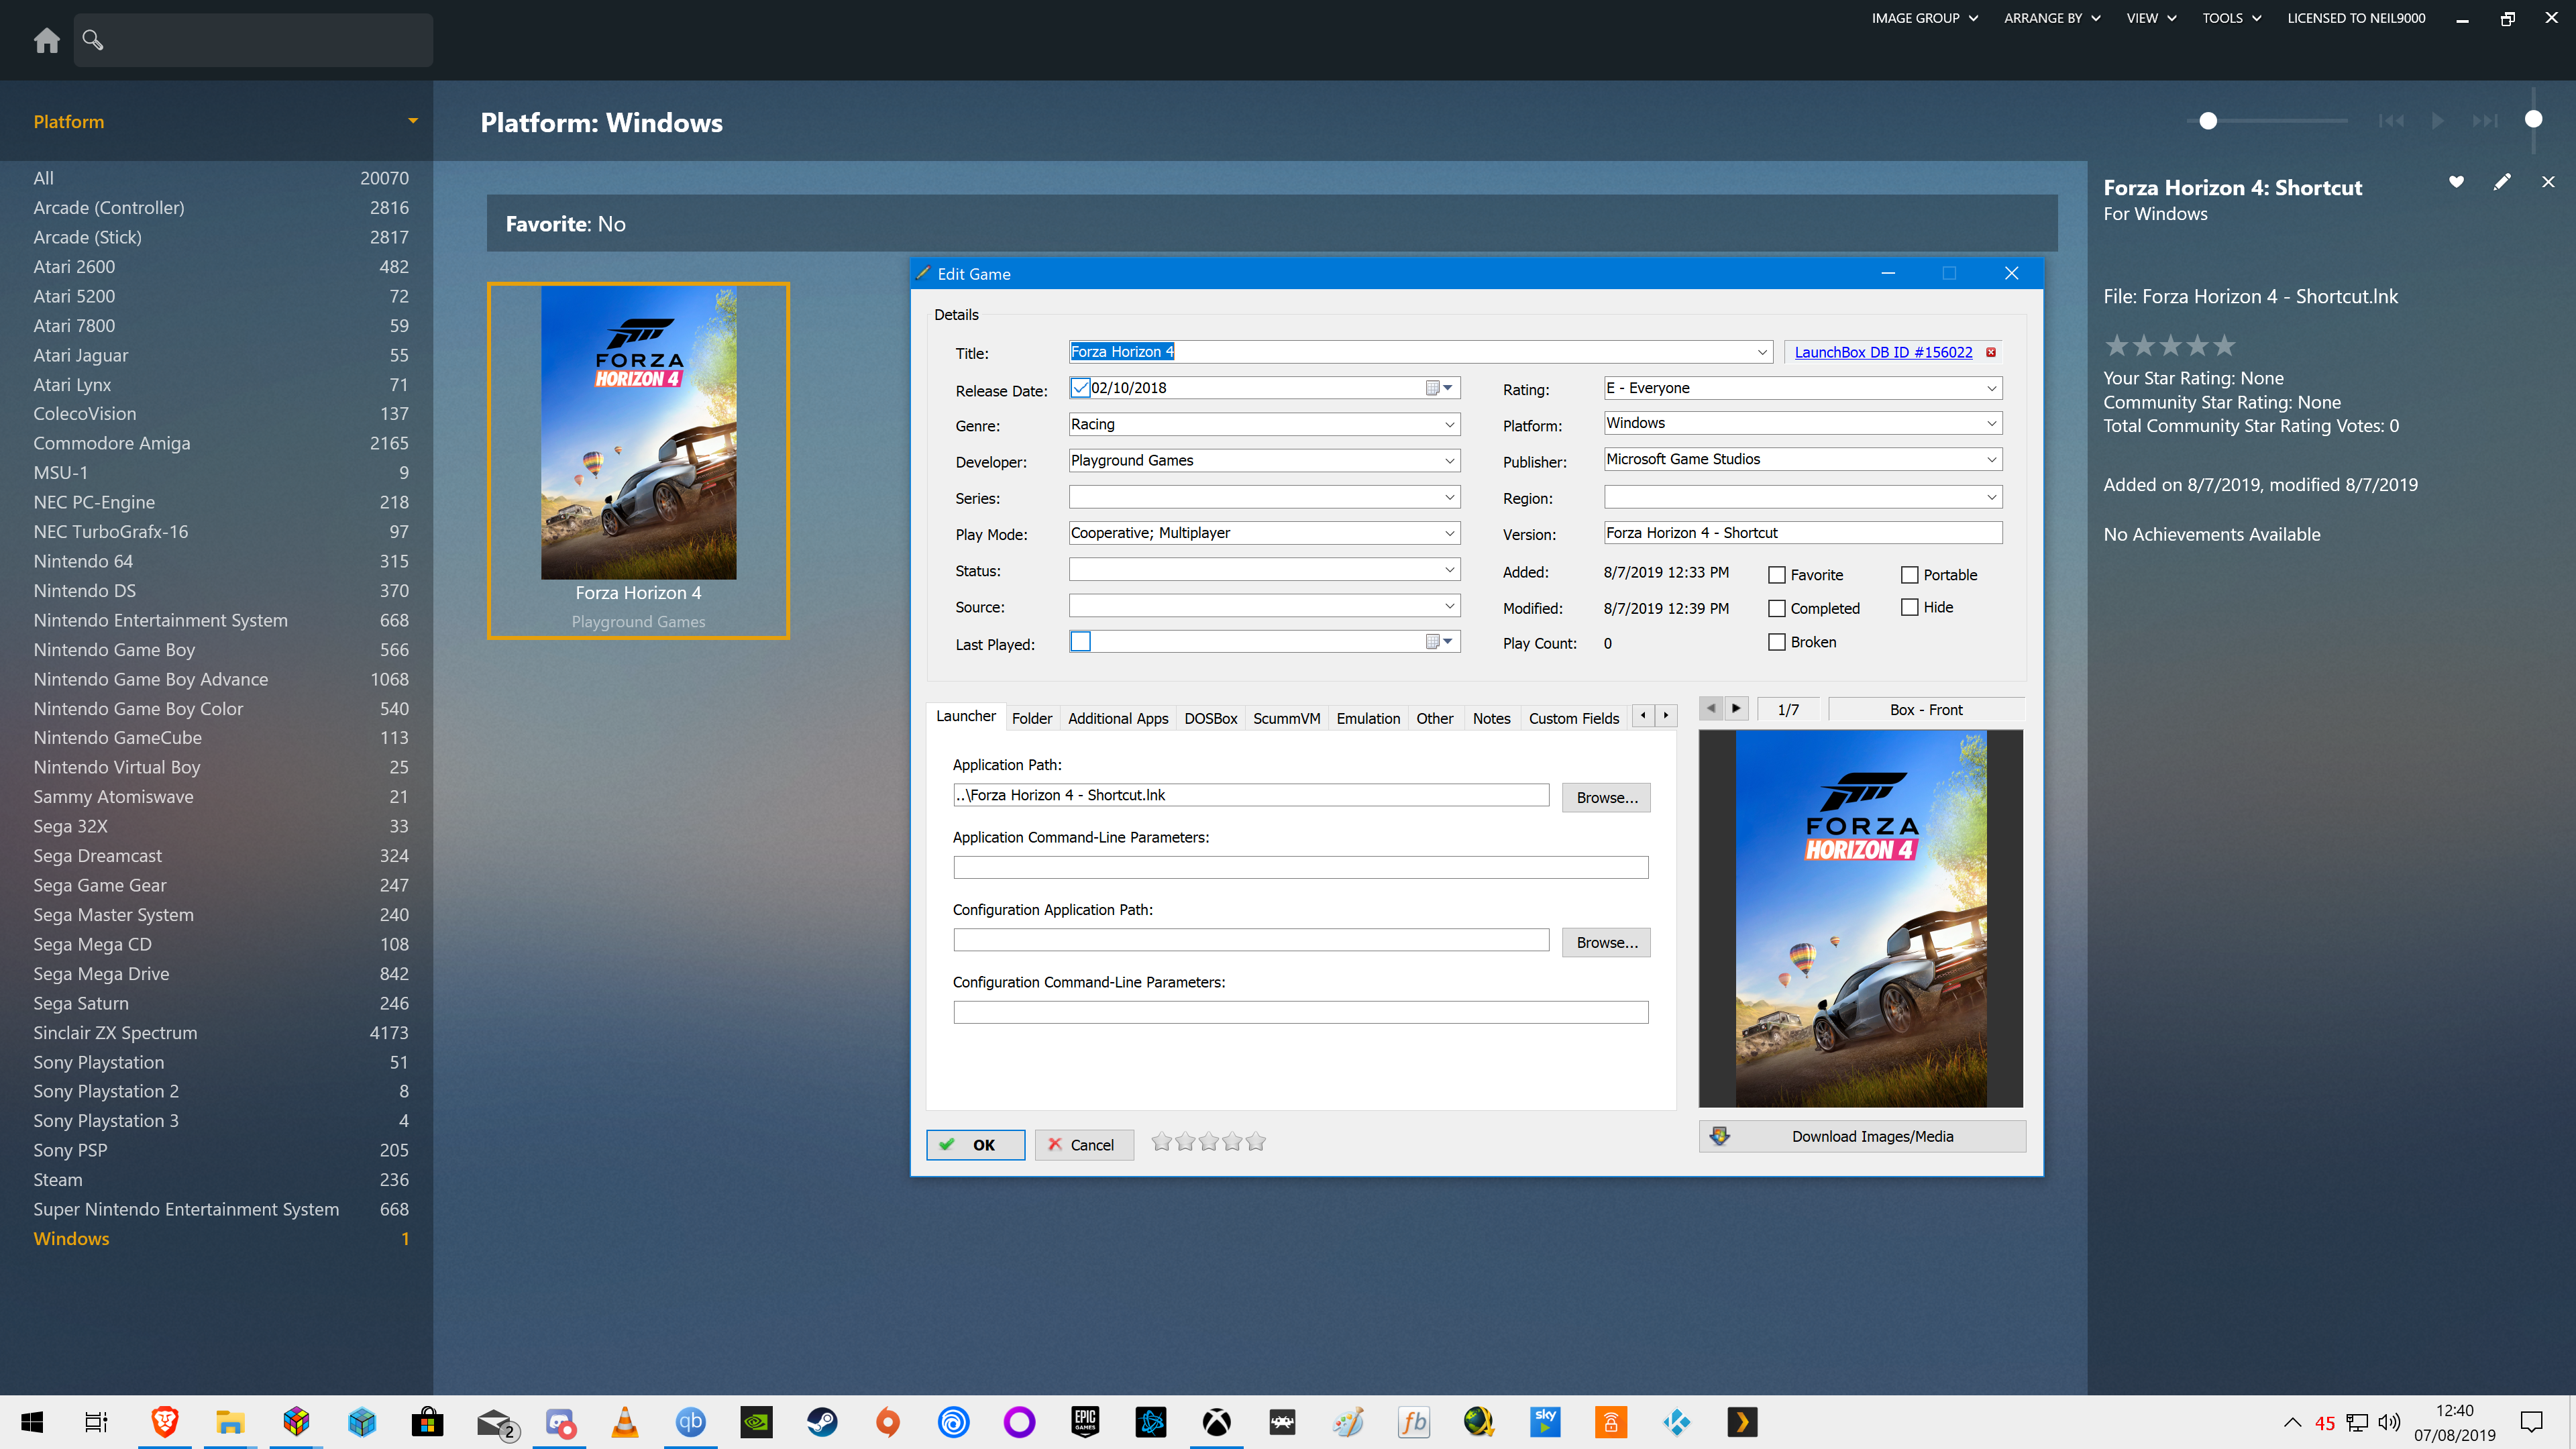
Task: Open the Notes tab
Action: point(1491,718)
